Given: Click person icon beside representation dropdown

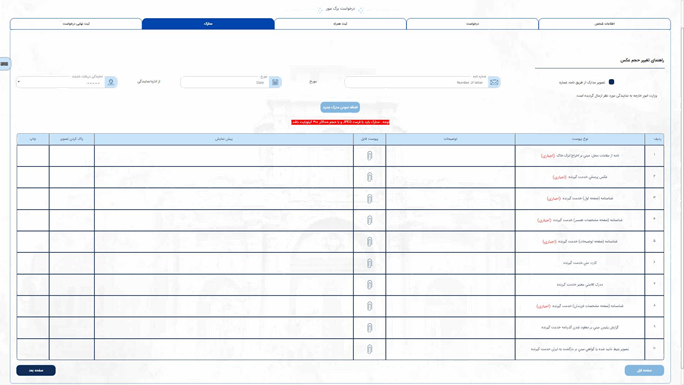Looking at the screenshot, I should (x=111, y=82).
